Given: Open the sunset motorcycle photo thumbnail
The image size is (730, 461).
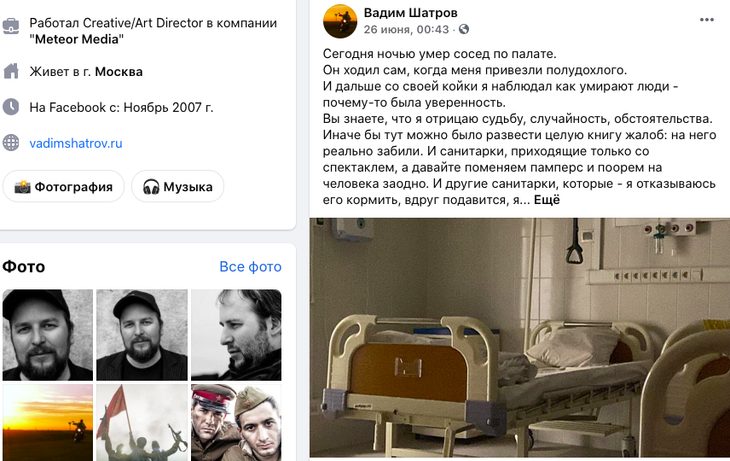Looking at the screenshot, I should point(47,422).
